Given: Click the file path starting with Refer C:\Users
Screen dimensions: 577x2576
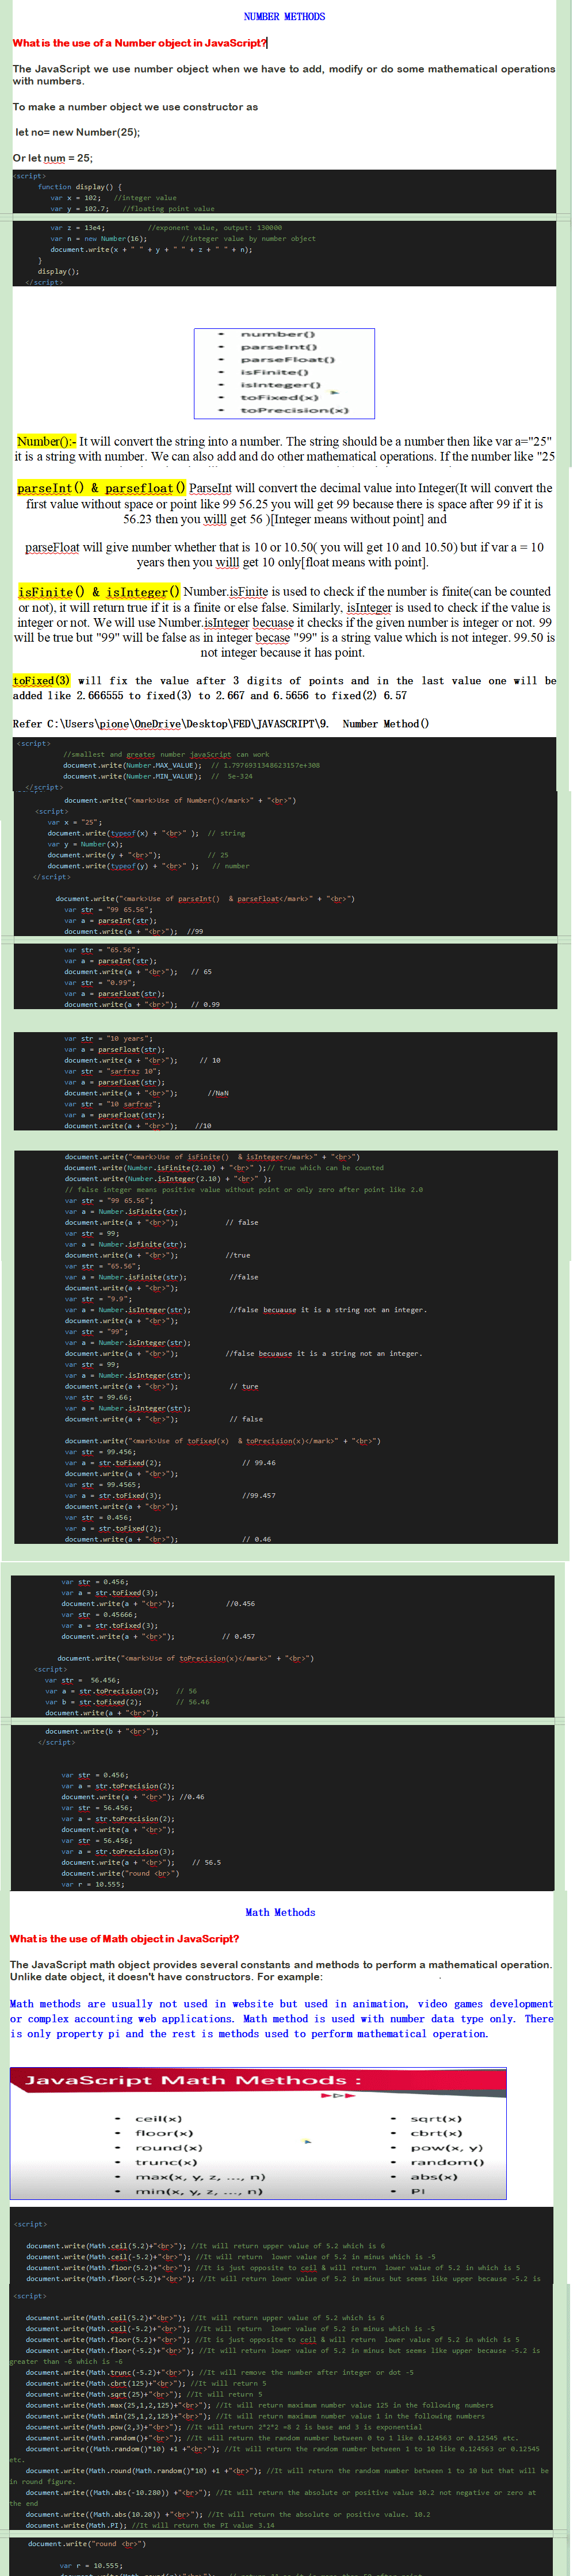Looking at the screenshot, I should [x=170, y=723].
